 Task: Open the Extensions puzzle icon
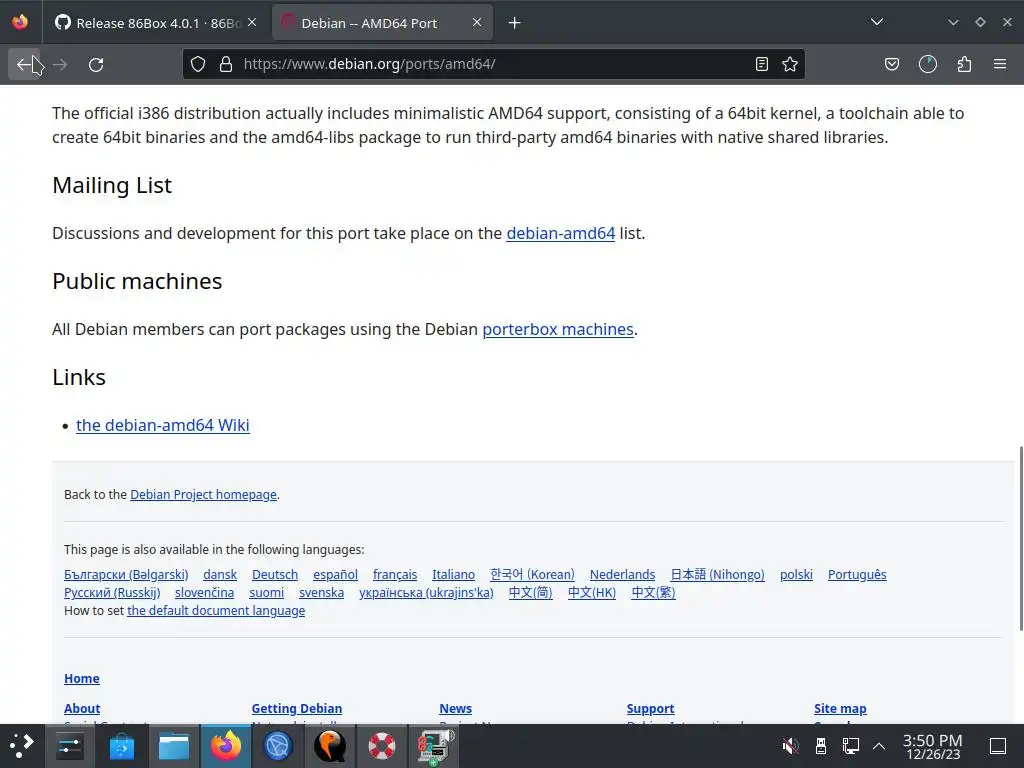click(964, 64)
